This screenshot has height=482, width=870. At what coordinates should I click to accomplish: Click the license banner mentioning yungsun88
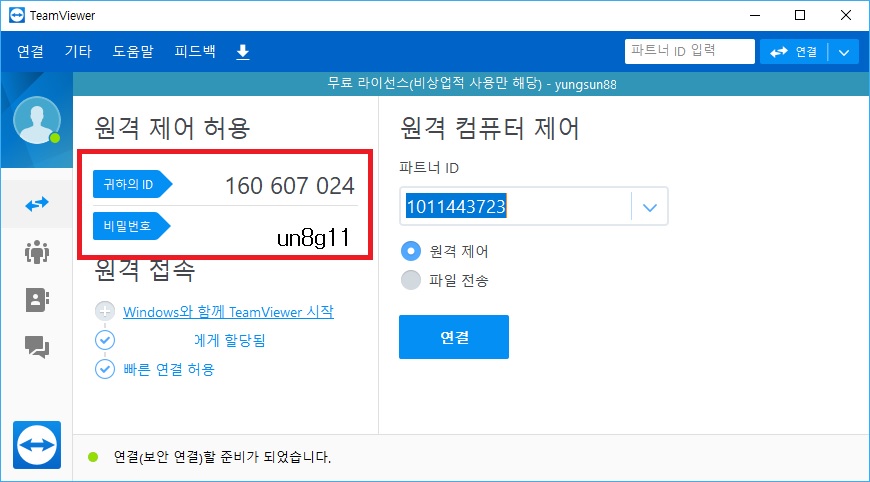(x=472, y=84)
